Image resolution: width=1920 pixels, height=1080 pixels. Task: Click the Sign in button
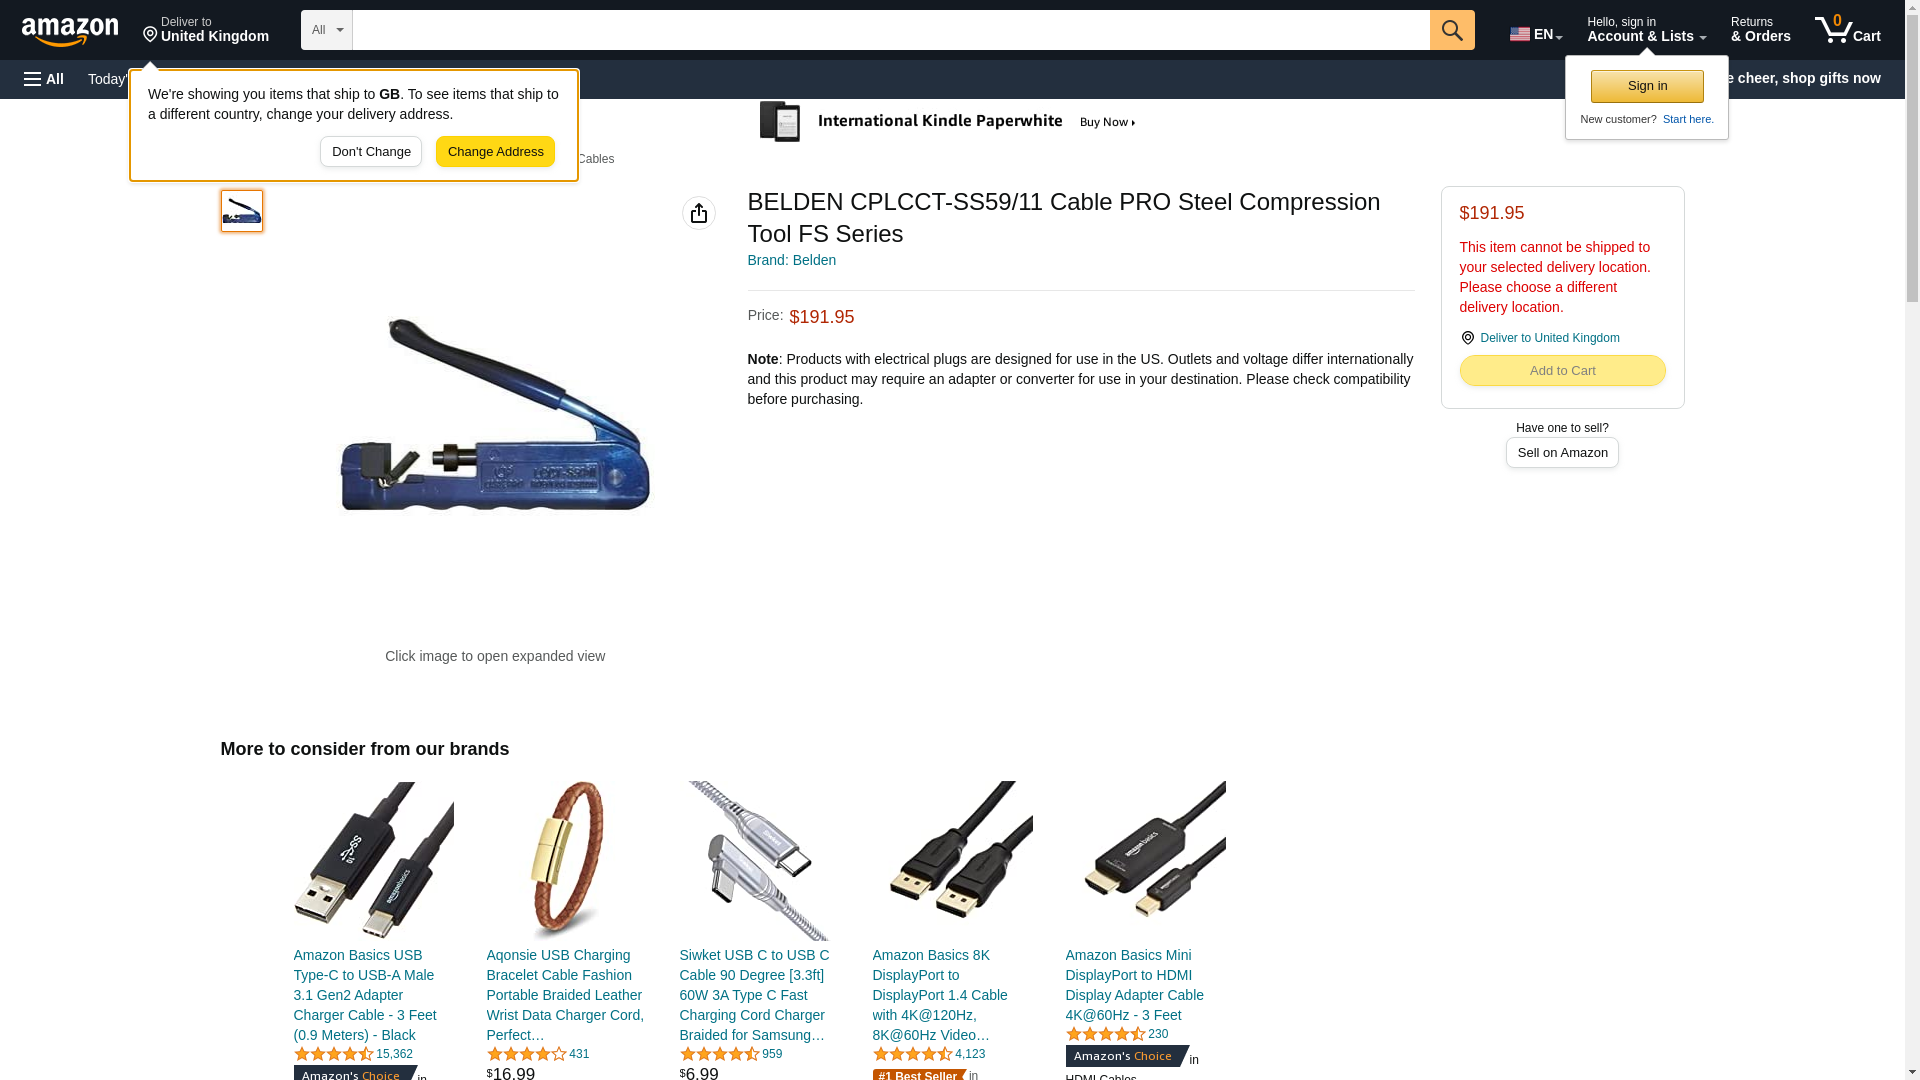click(x=1647, y=86)
